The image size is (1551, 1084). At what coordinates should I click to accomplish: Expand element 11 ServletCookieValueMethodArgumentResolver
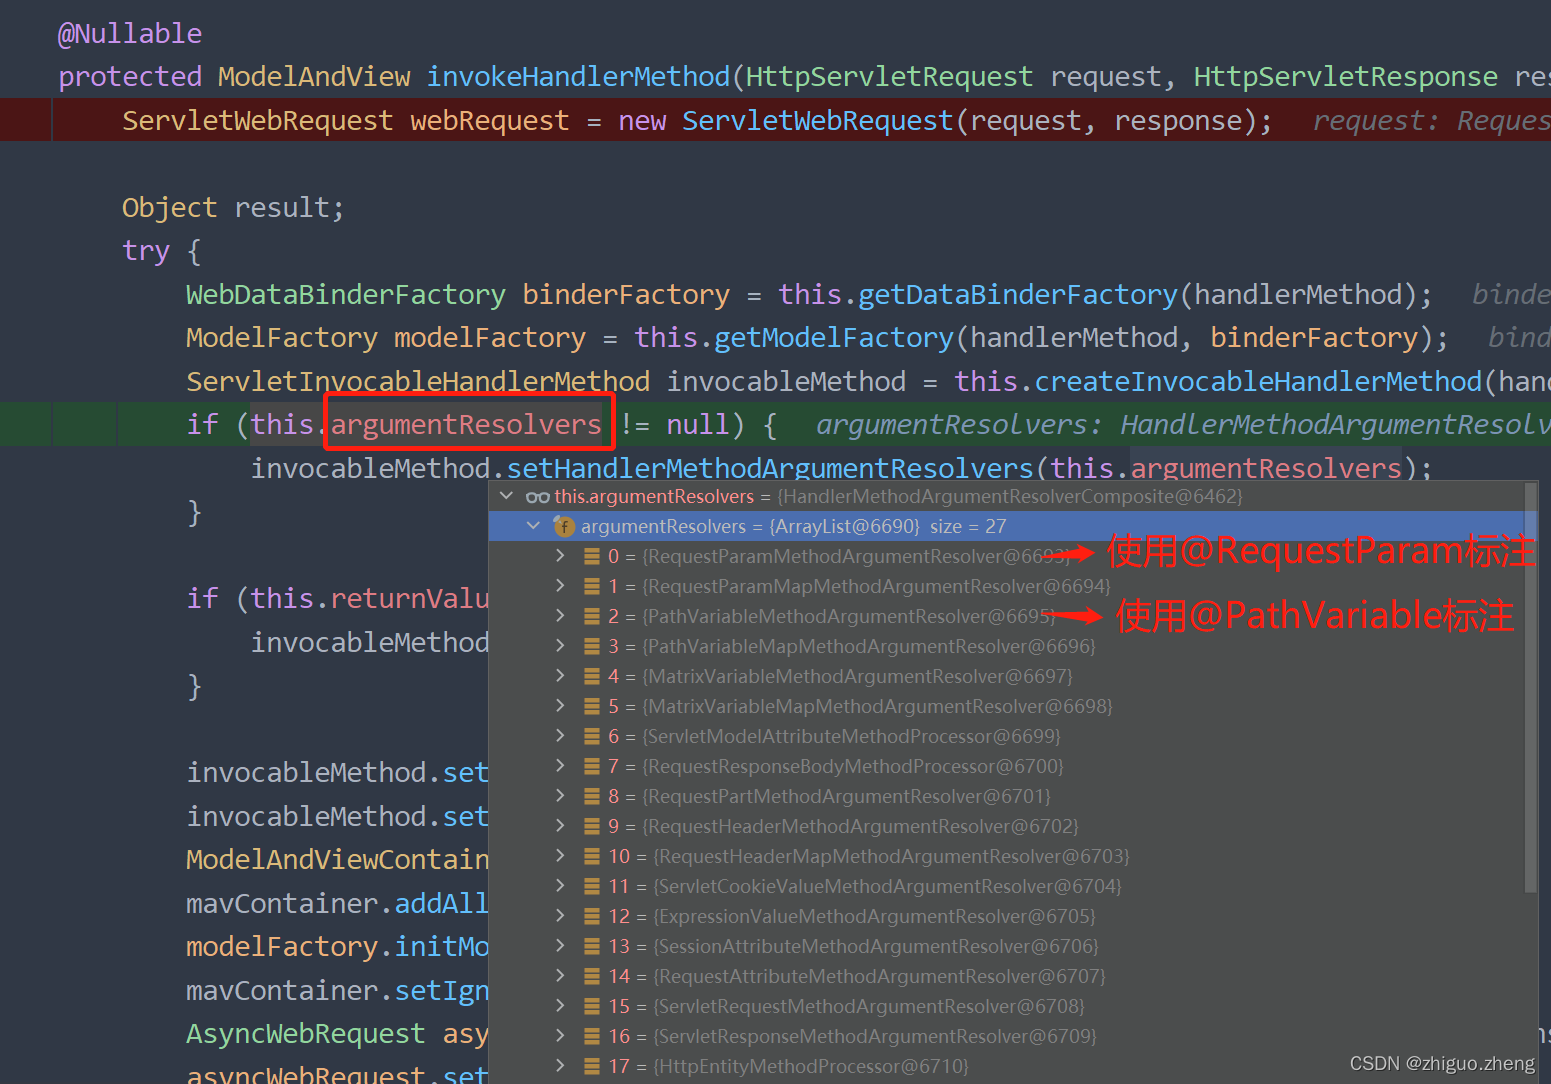560,886
